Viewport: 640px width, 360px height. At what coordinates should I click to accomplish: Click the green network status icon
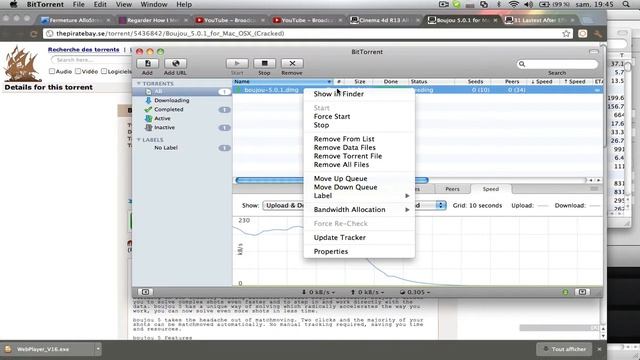[x=565, y=292]
